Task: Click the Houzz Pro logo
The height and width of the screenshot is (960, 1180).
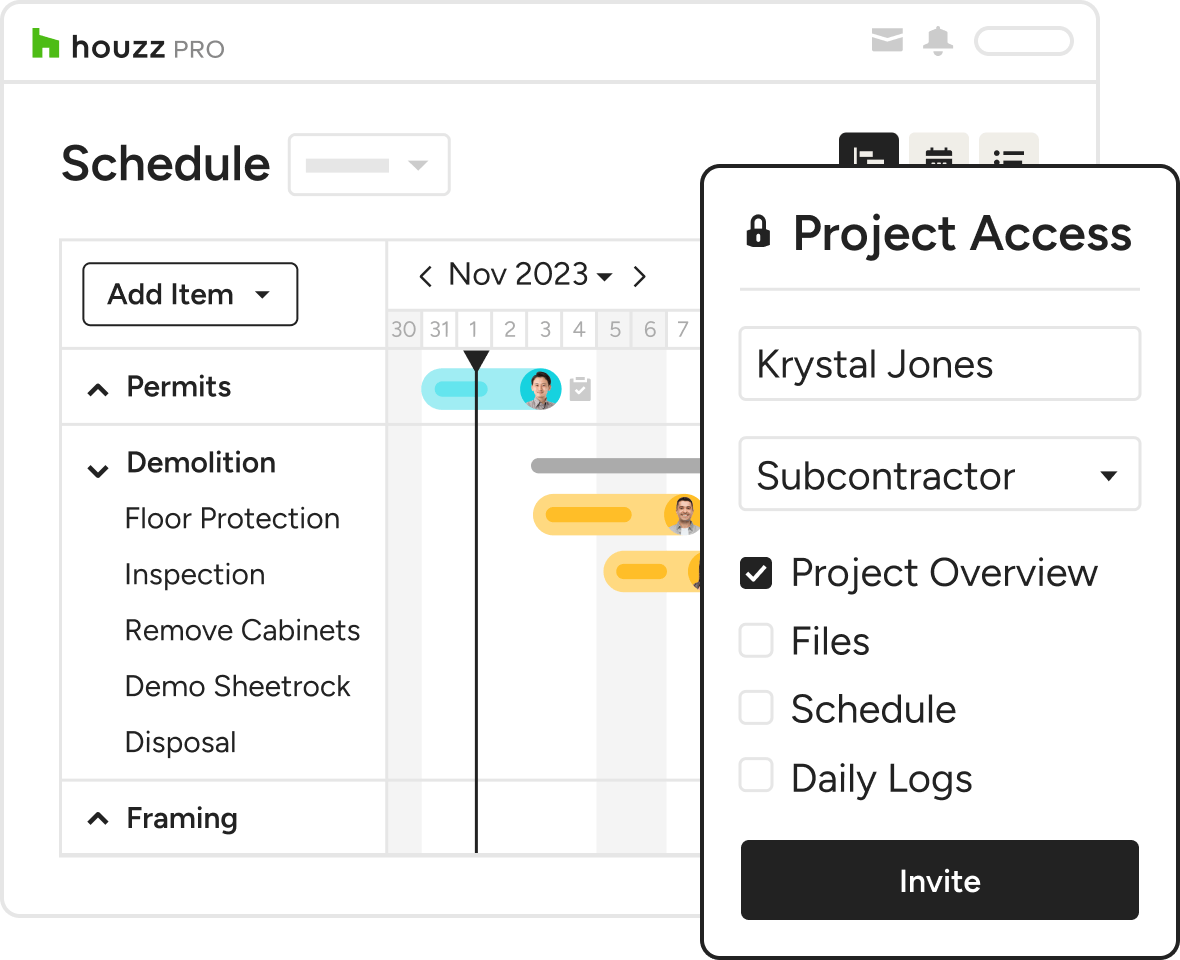Action: click(x=128, y=46)
